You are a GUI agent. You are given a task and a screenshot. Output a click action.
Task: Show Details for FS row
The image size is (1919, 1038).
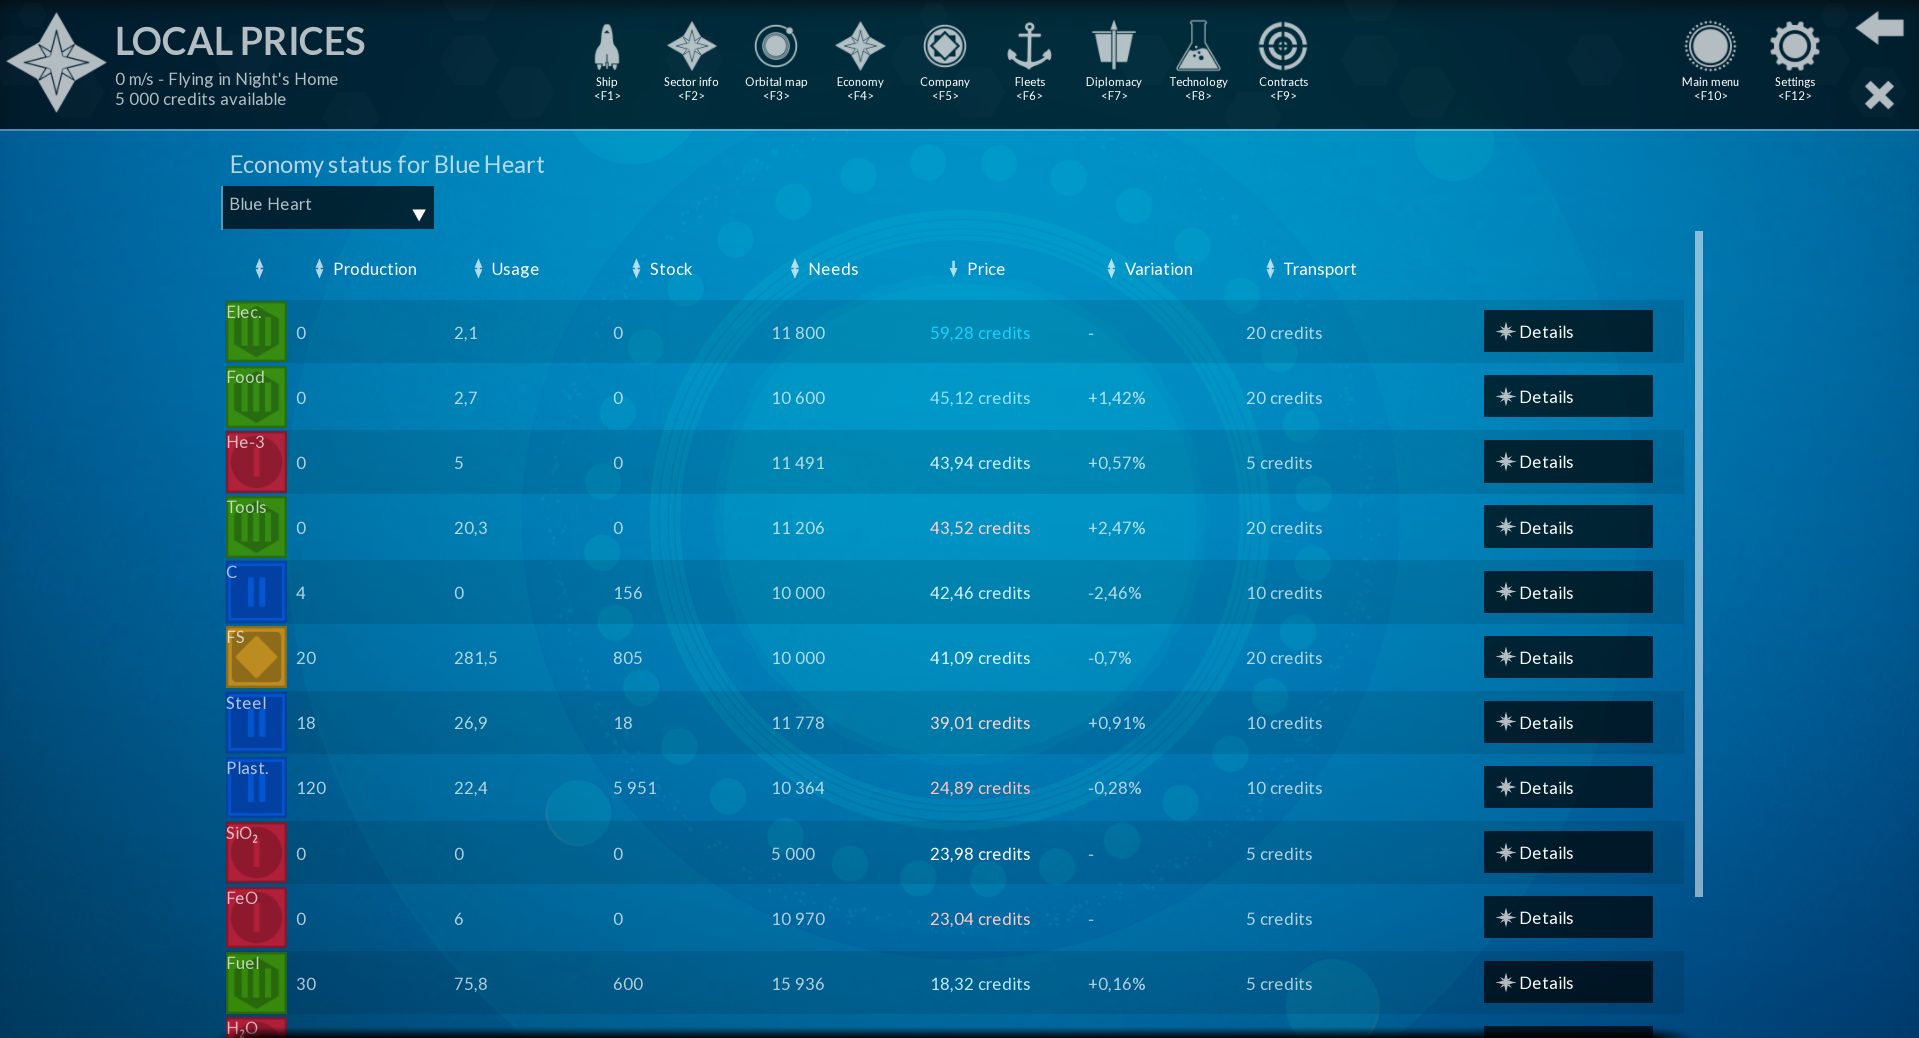[1568, 657]
